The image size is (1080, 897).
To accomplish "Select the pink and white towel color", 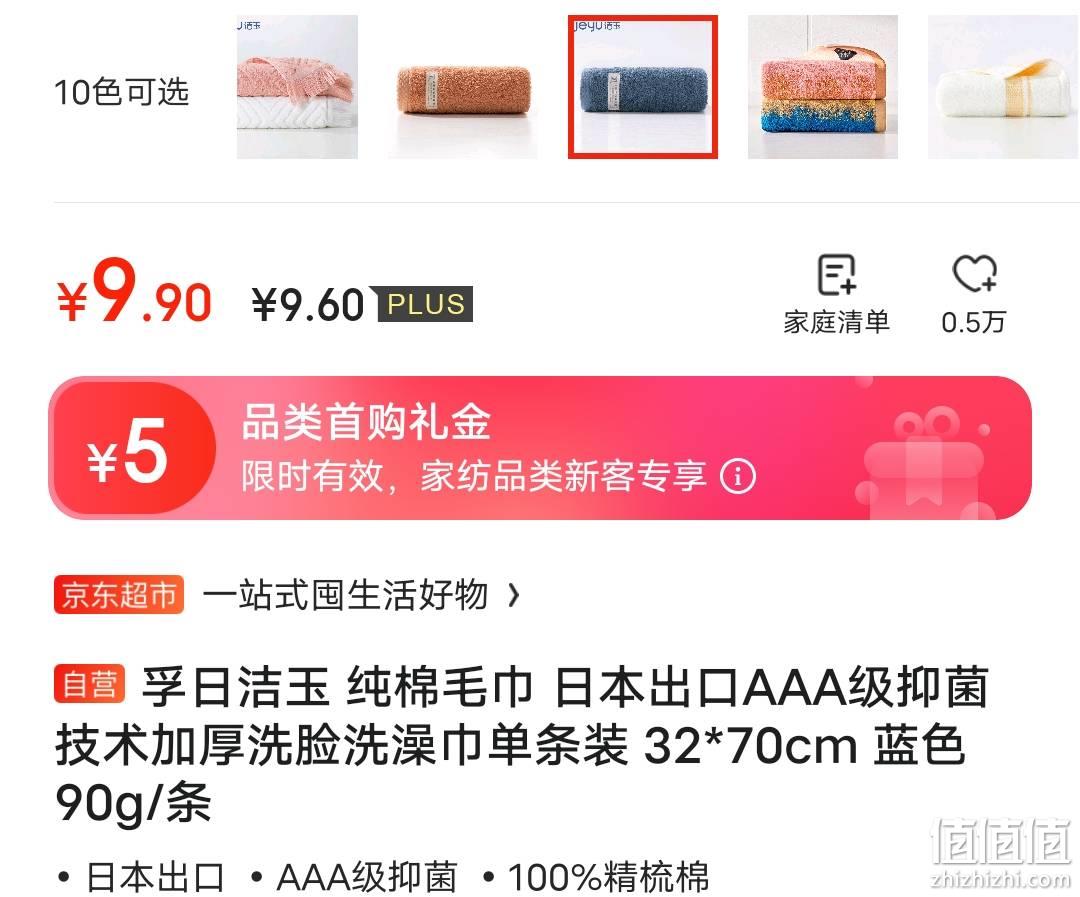I will tap(297, 87).
